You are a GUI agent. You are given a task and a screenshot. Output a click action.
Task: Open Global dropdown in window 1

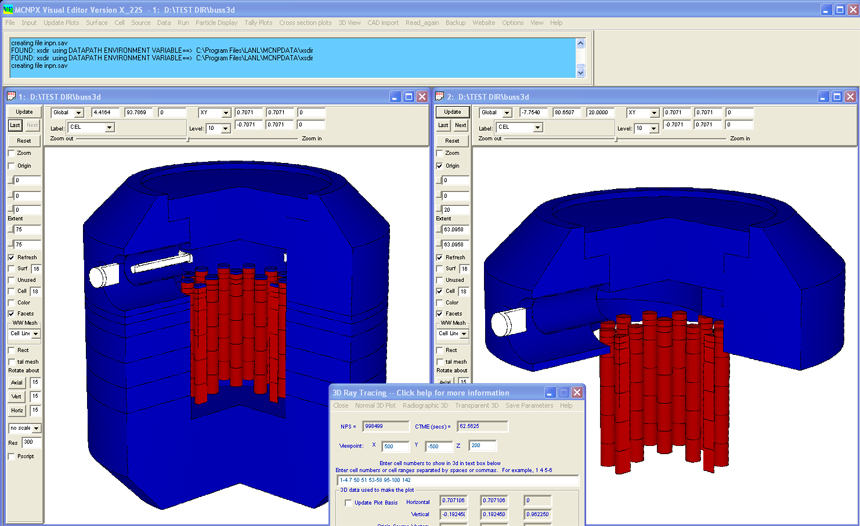point(78,113)
